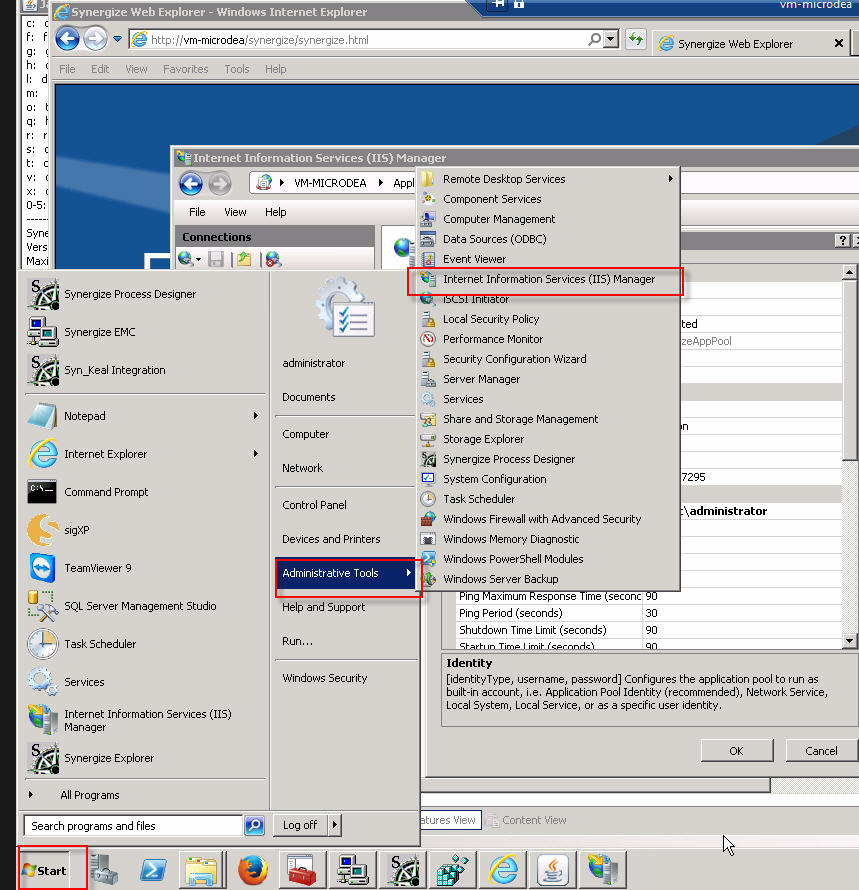This screenshot has height=890, width=859.
Task: Expand Notepad jump list arrow
Action: pos(255,415)
